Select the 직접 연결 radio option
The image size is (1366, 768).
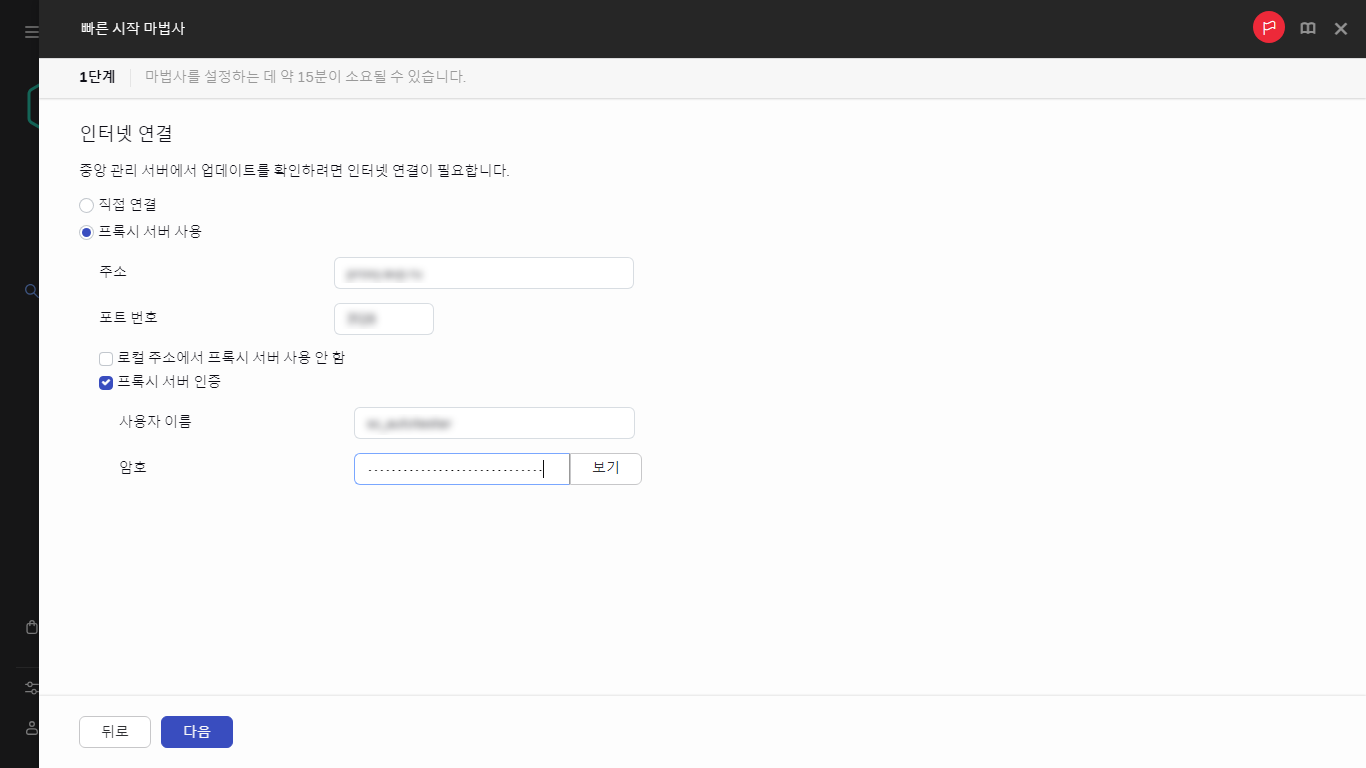tap(86, 205)
